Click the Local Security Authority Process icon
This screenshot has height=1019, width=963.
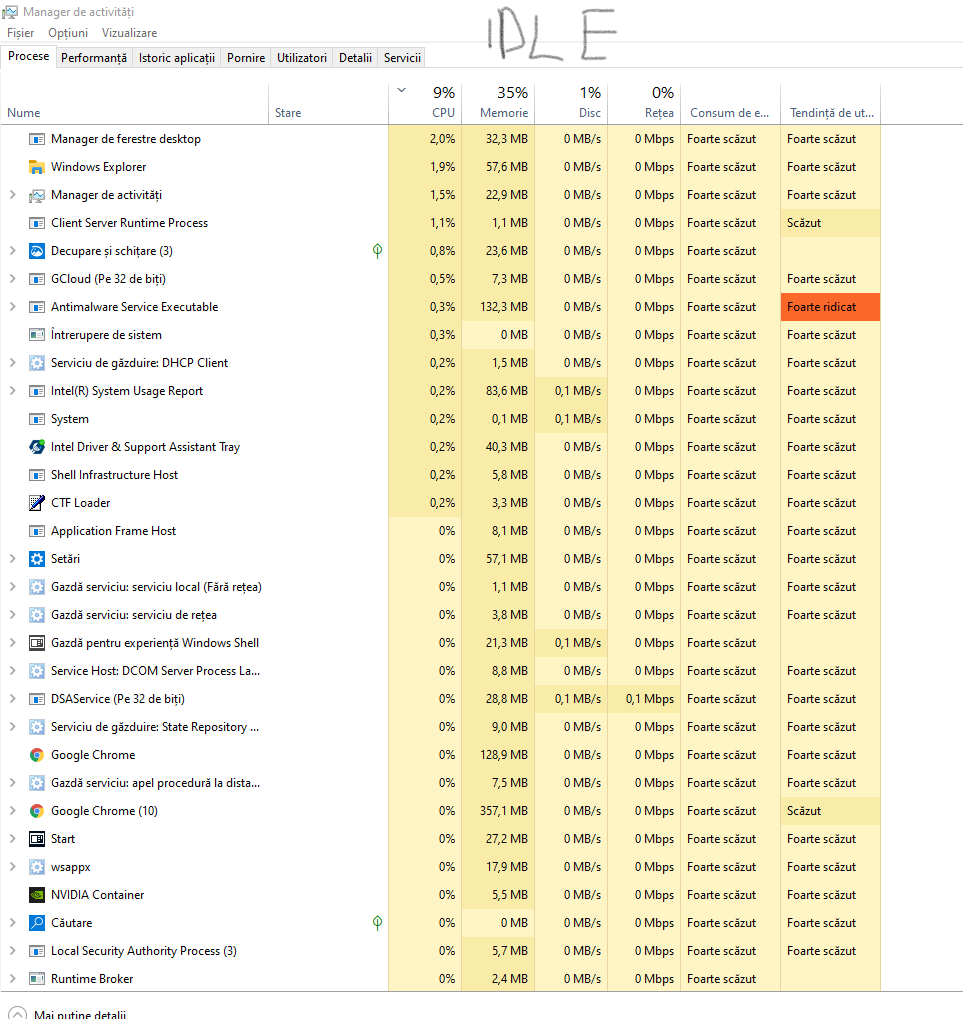[x=37, y=951]
